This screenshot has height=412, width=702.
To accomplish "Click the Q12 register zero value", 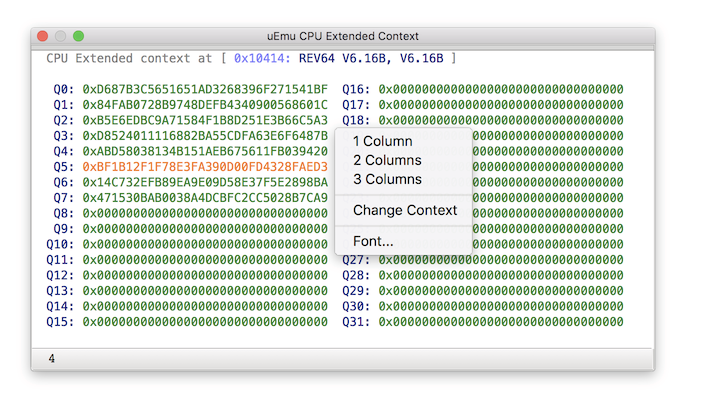I will (x=205, y=275).
